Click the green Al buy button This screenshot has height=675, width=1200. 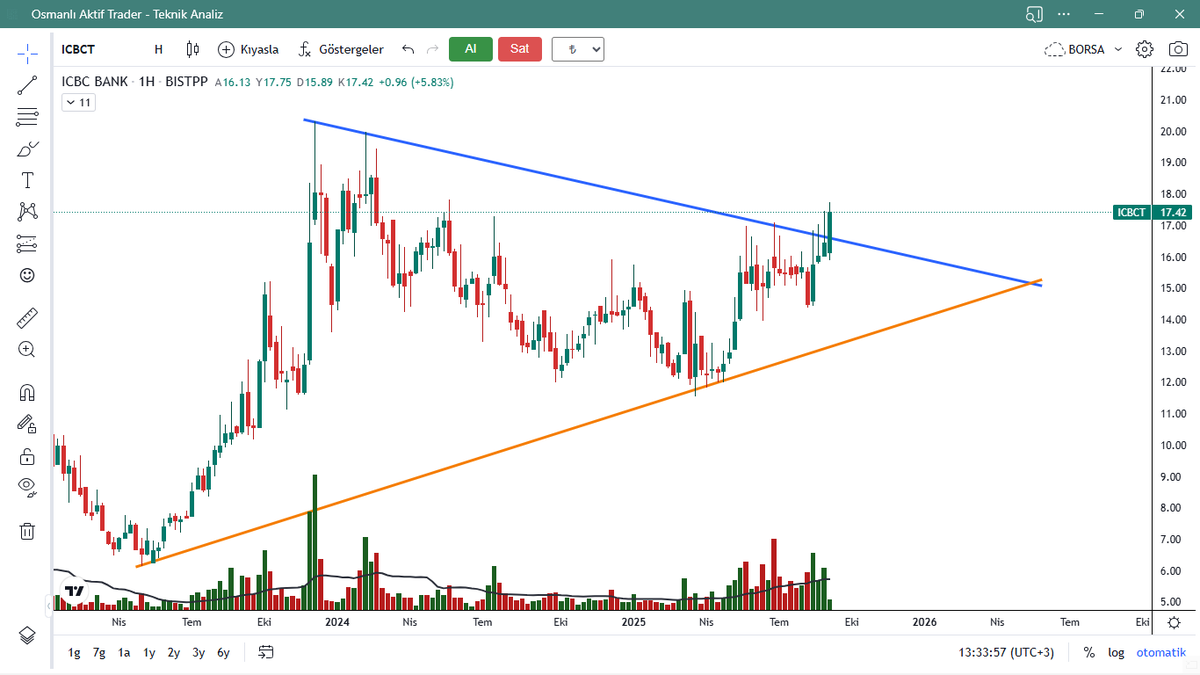[471, 49]
